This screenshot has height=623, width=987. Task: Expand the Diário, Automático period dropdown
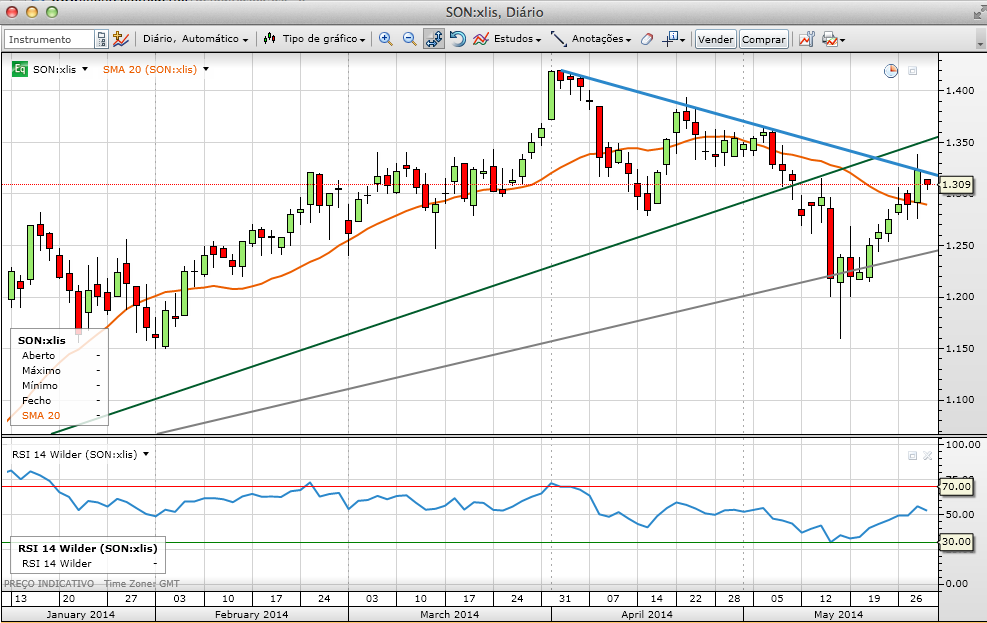195,39
